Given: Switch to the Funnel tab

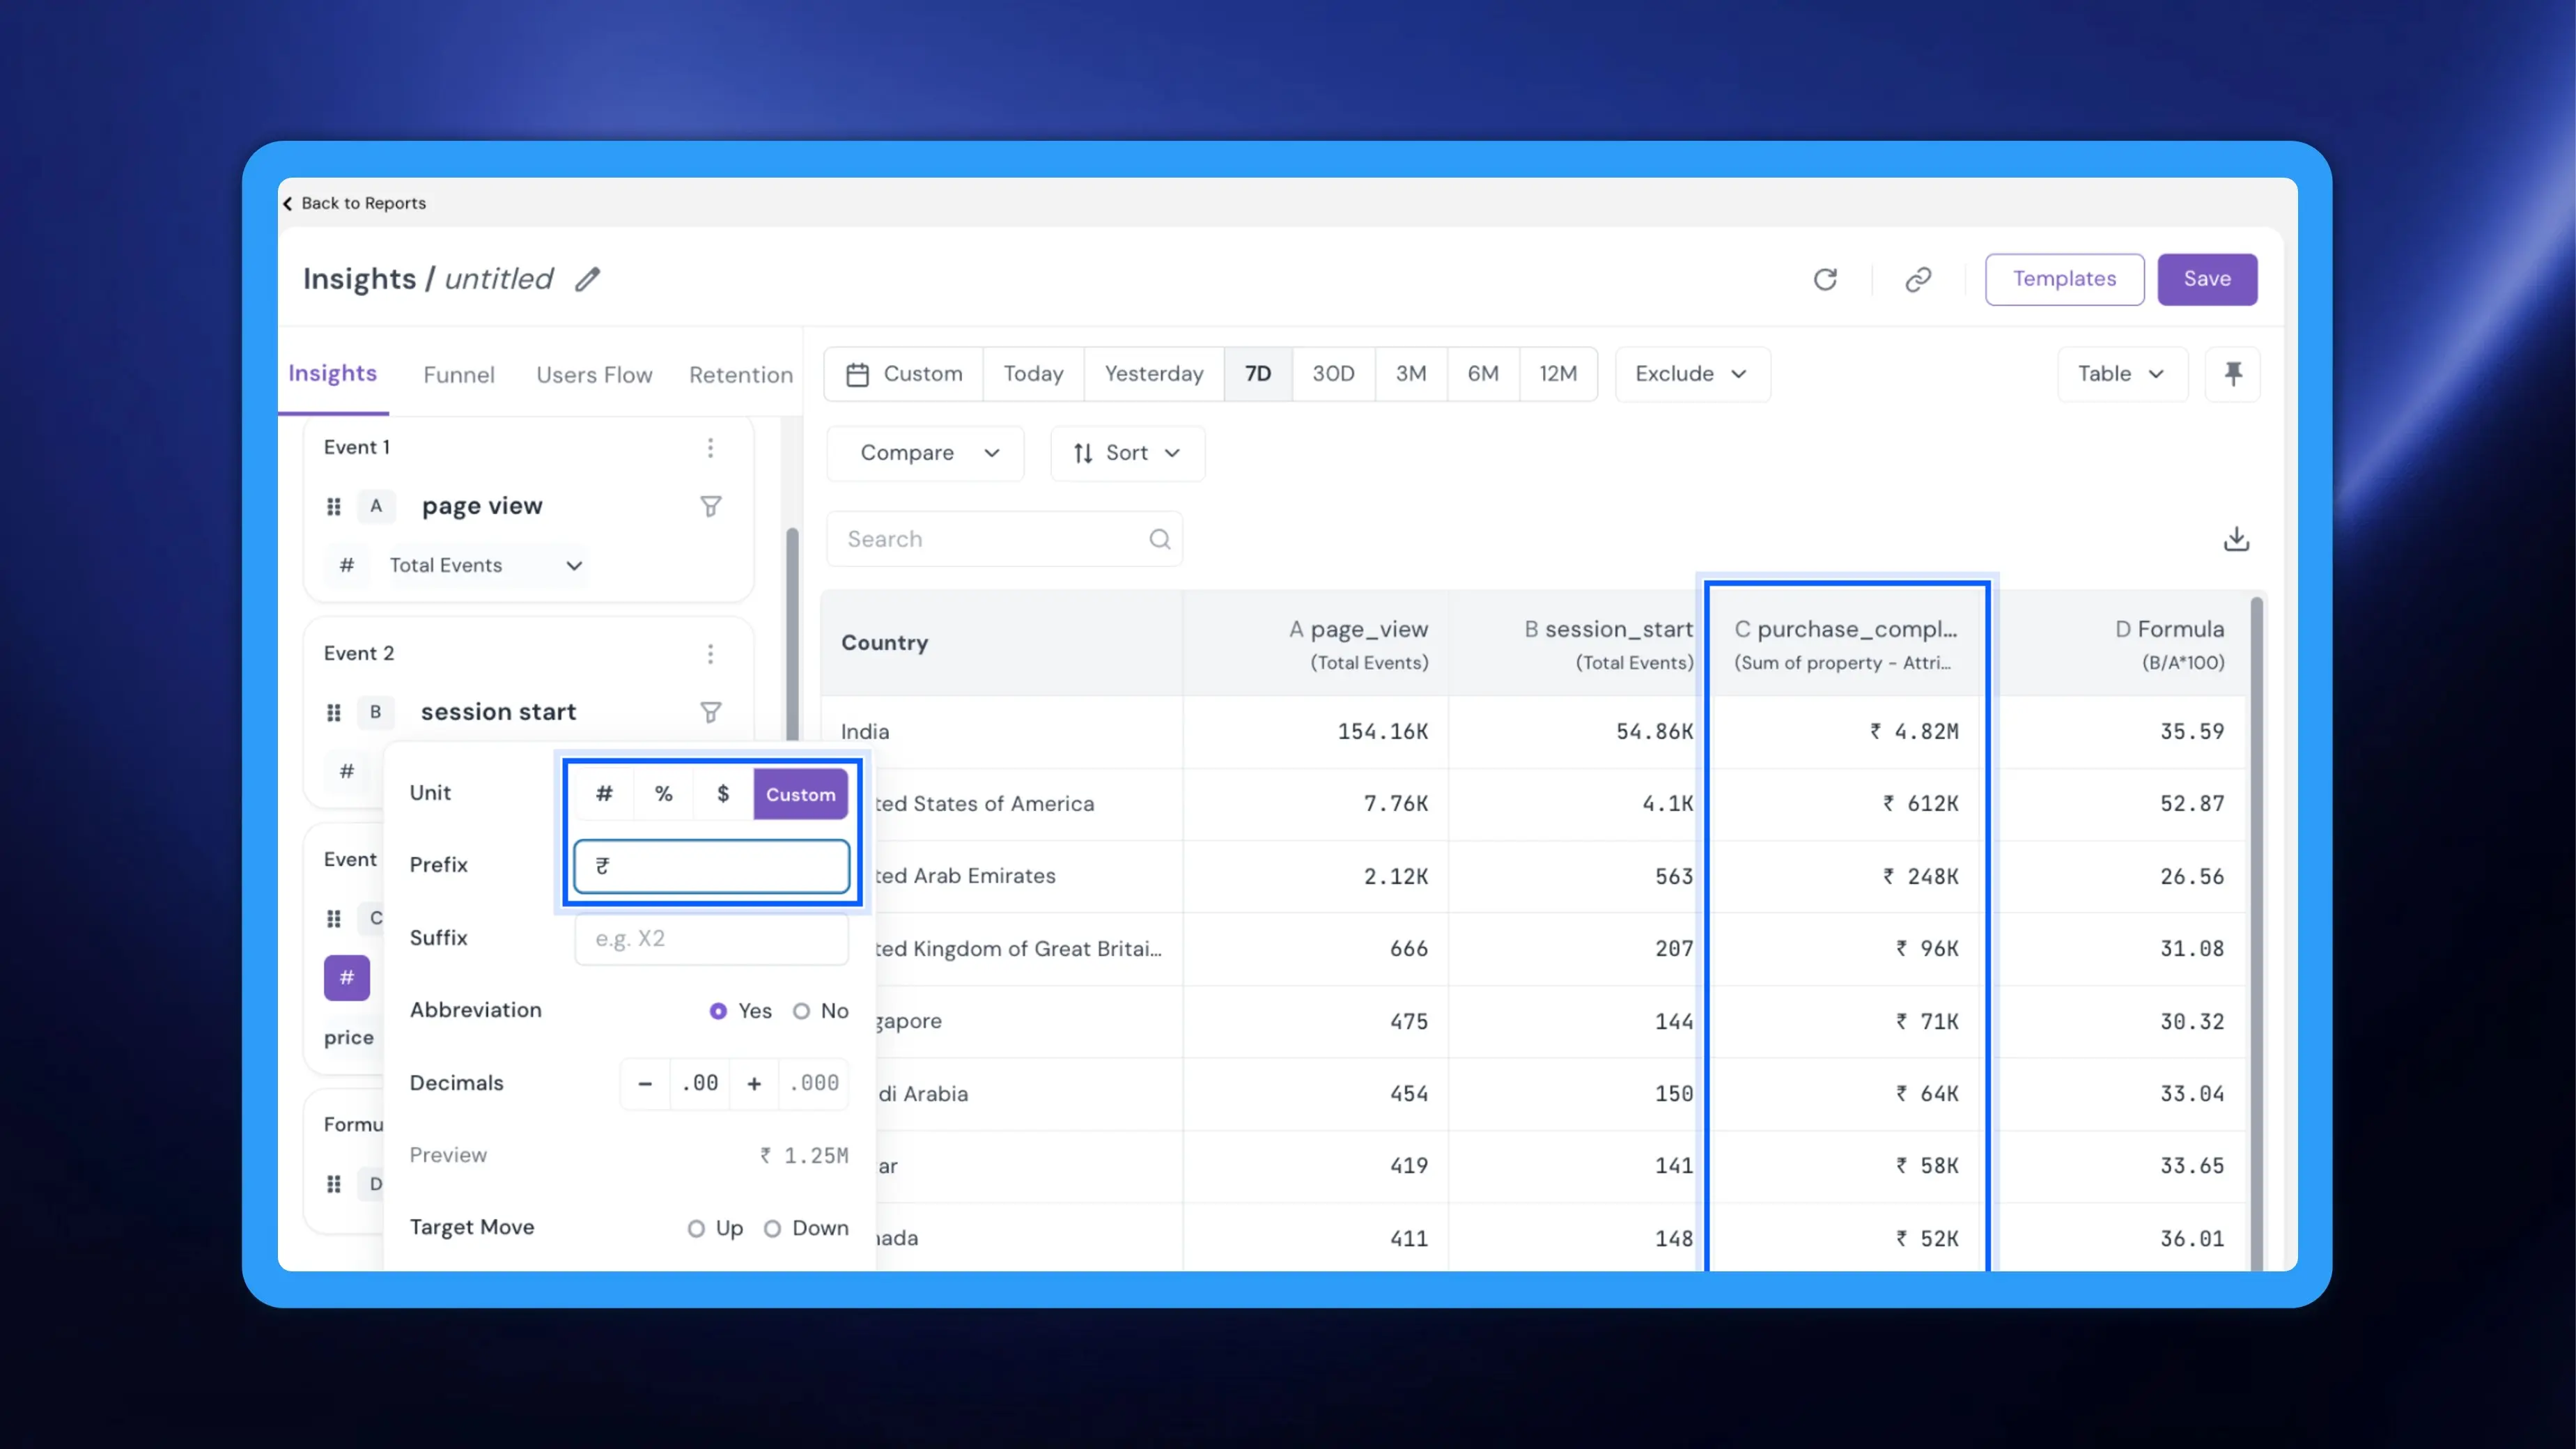Looking at the screenshot, I should [459, 375].
